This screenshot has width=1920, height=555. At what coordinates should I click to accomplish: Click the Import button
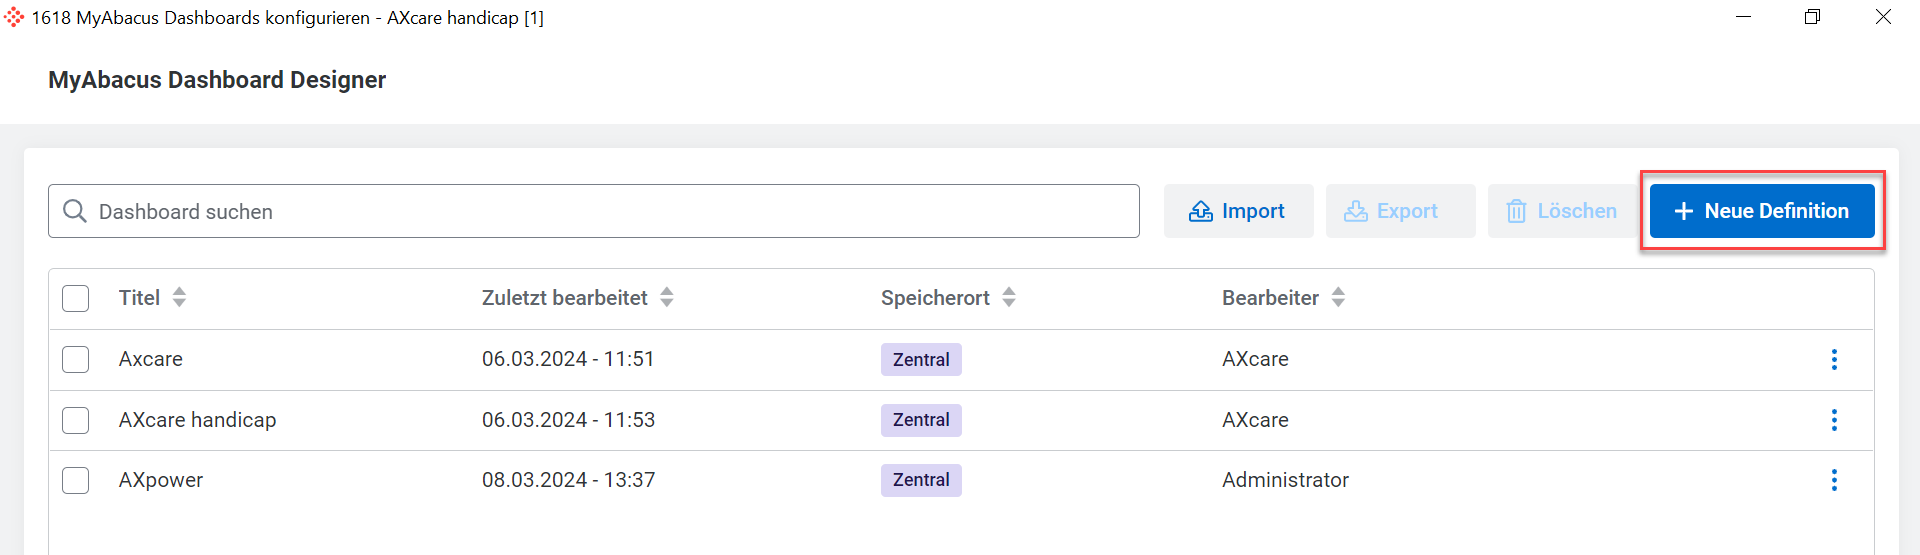pyautogui.click(x=1238, y=211)
